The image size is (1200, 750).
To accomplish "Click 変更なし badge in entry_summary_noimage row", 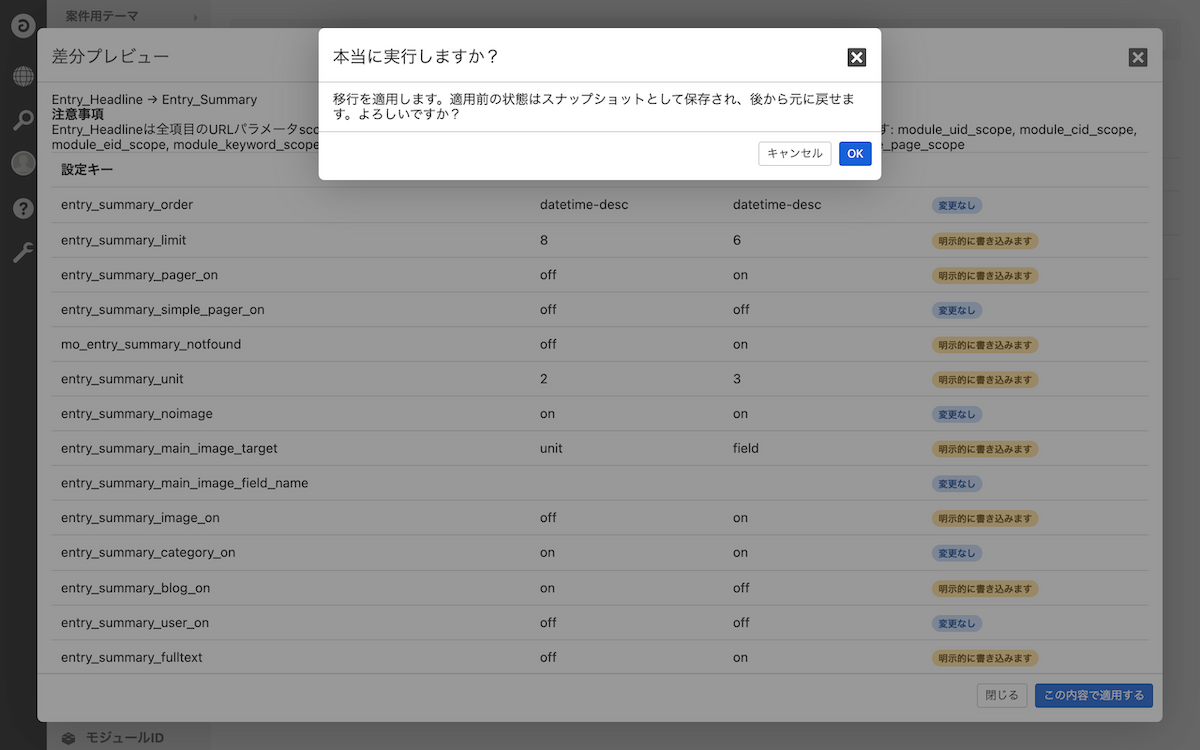I will (x=957, y=414).
